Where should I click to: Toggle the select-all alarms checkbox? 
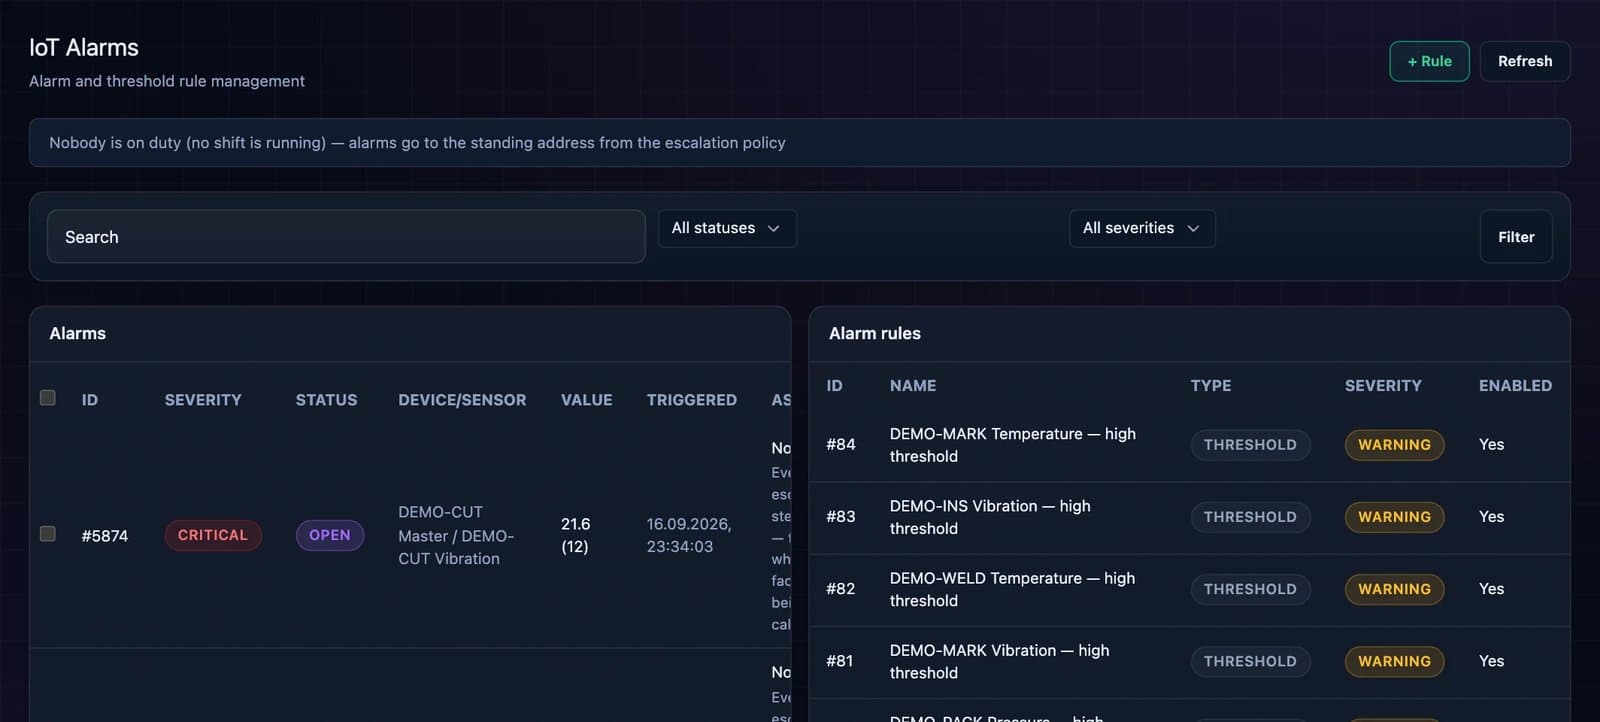[x=47, y=398]
